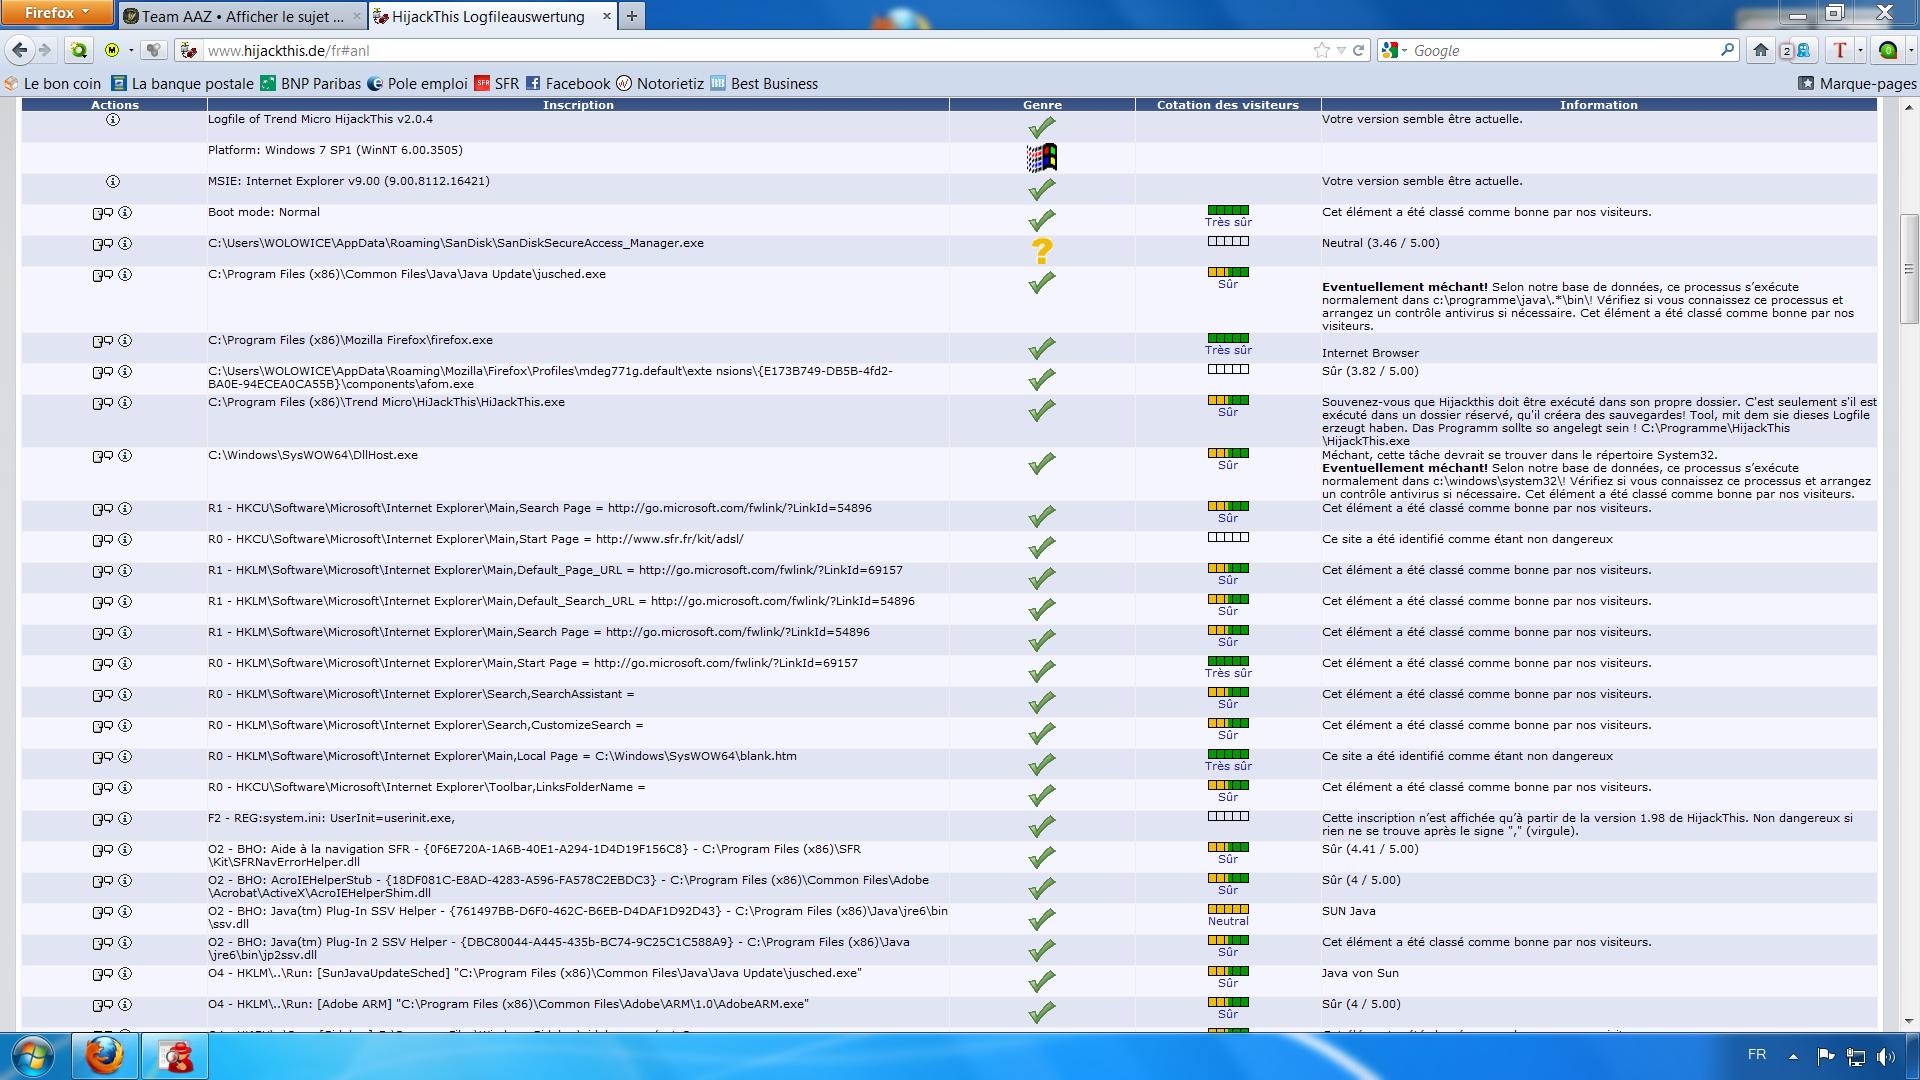Image resolution: width=1920 pixels, height=1080 pixels.
Task: Click info icon for F2 REG:system.ini row
Action: click(x=125, y=819)
